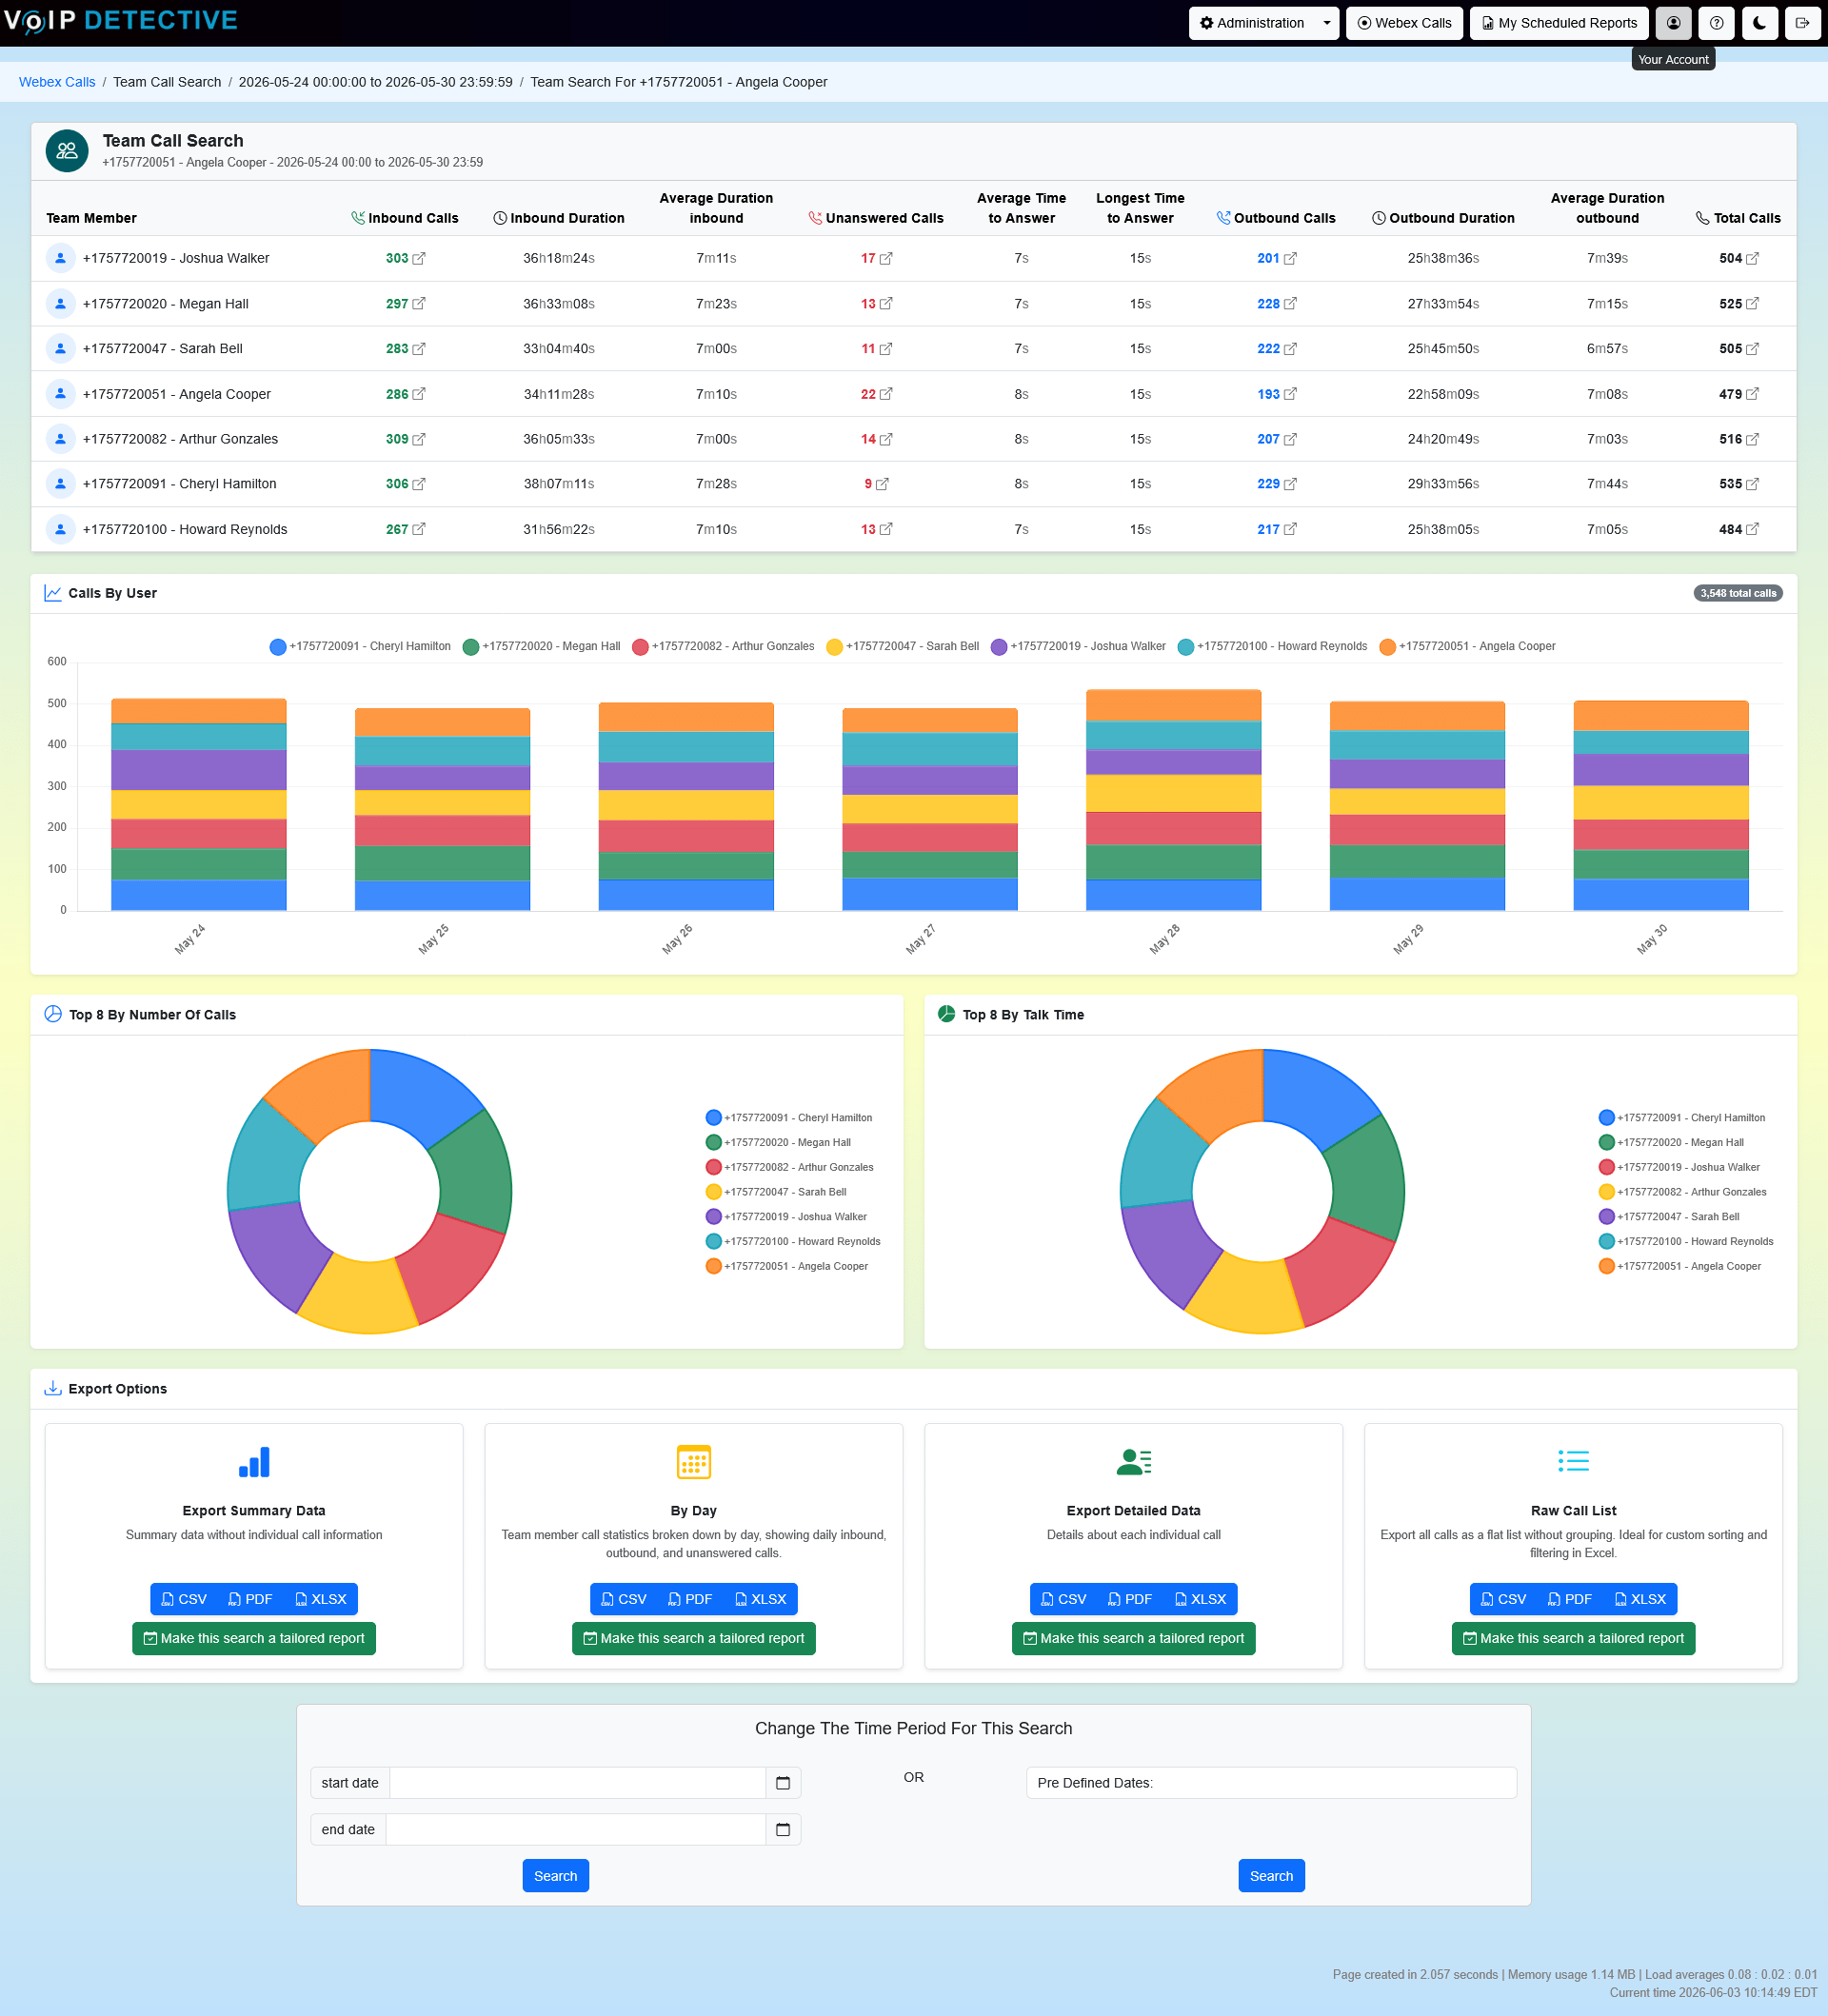Click the logout icon in header
The image size is (1828, 2016).
tap(1802, 23)
